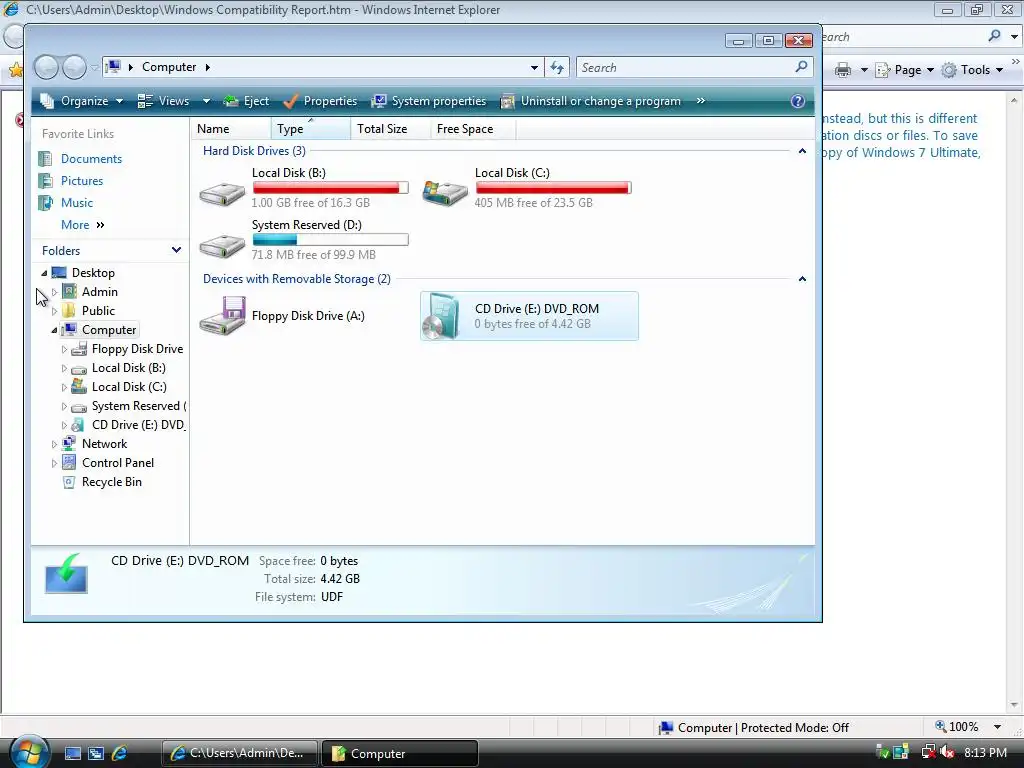The height and width of the screenshot is (768, 1024).
Task: Open the zoom level 100% dropdown
Action: (997, 727)
